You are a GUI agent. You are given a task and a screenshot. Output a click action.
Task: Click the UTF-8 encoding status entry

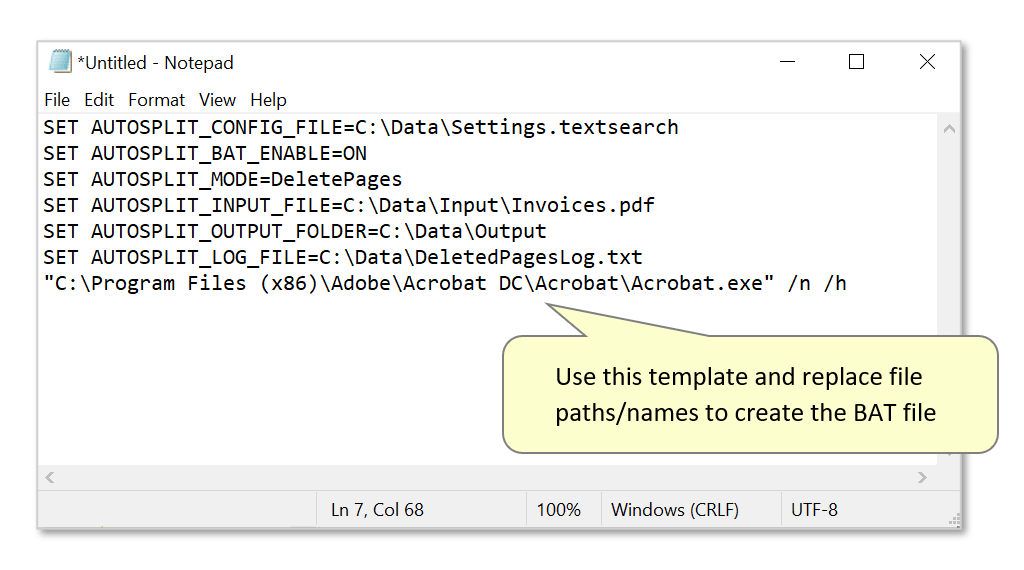click(814, 510)
